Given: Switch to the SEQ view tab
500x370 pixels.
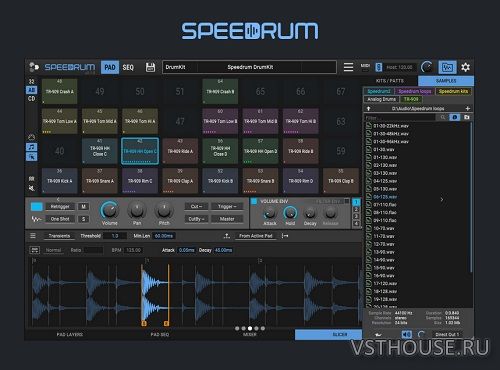Looking at the screenshot, I should point(128,67).
